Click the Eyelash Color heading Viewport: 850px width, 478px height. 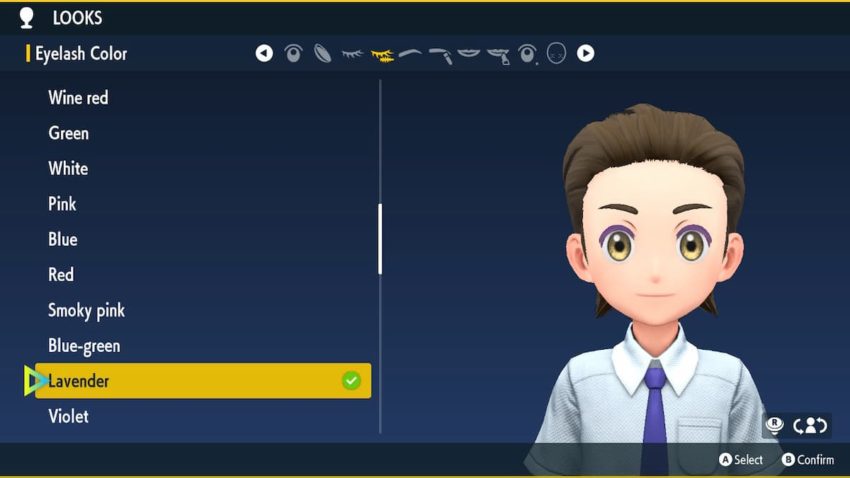coord(81,54)
